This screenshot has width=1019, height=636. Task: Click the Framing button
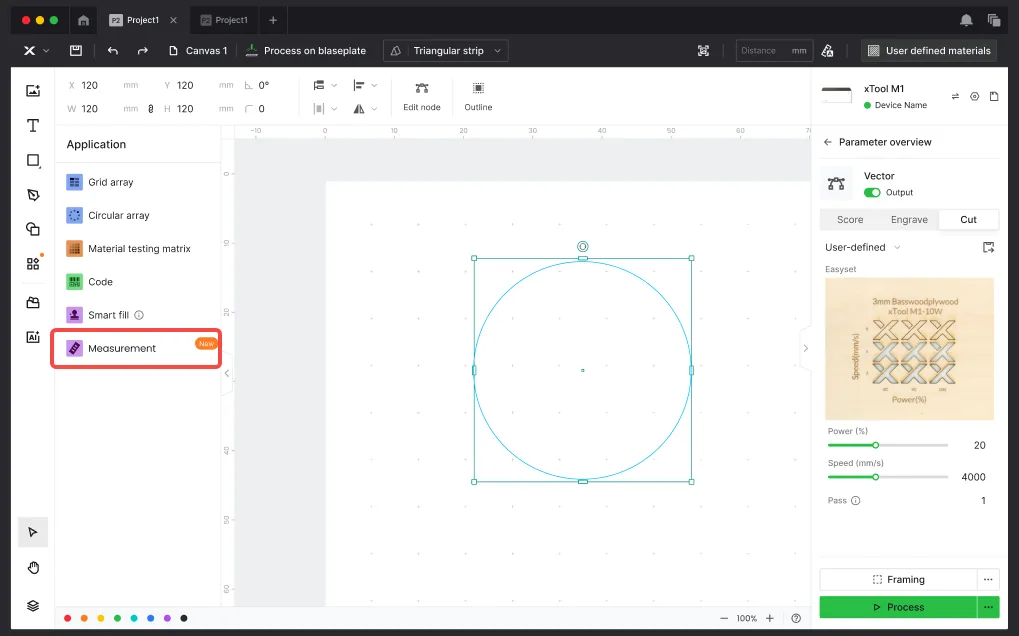coord(898,579)
